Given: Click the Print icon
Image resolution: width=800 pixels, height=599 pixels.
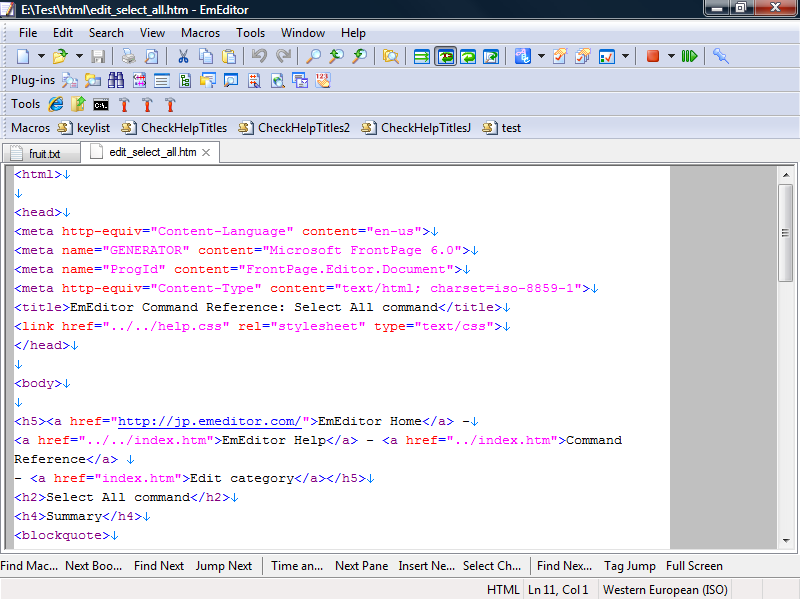Looking at the screenshot, I should [x=129, y=56].
